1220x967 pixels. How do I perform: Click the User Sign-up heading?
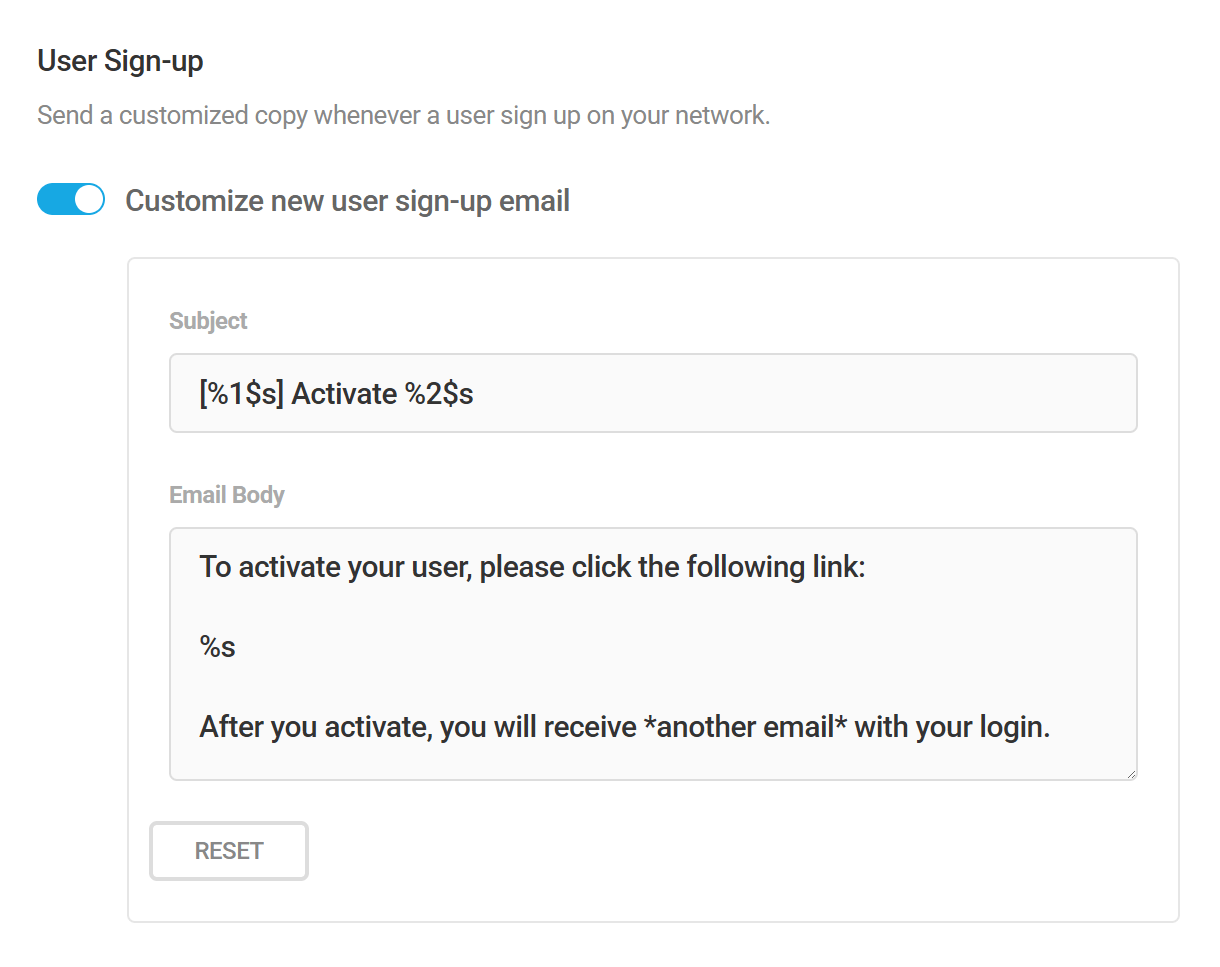point(119,61)
